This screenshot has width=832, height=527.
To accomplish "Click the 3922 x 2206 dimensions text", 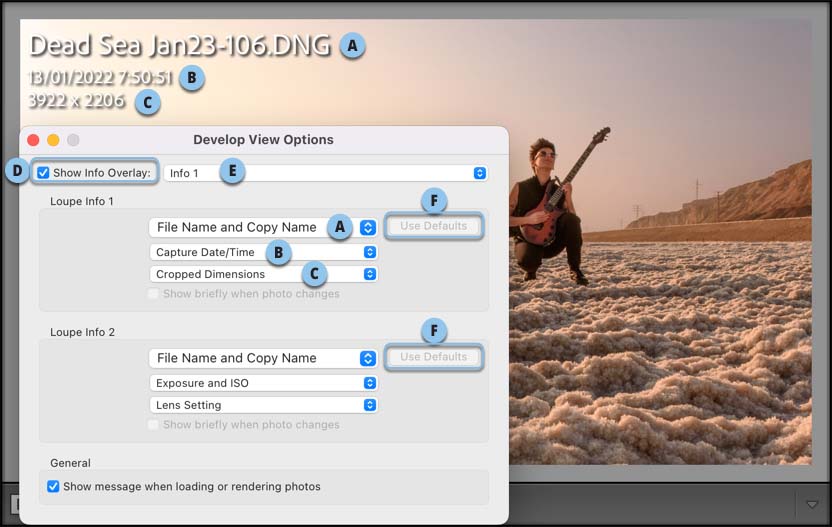I will point(76,101).
